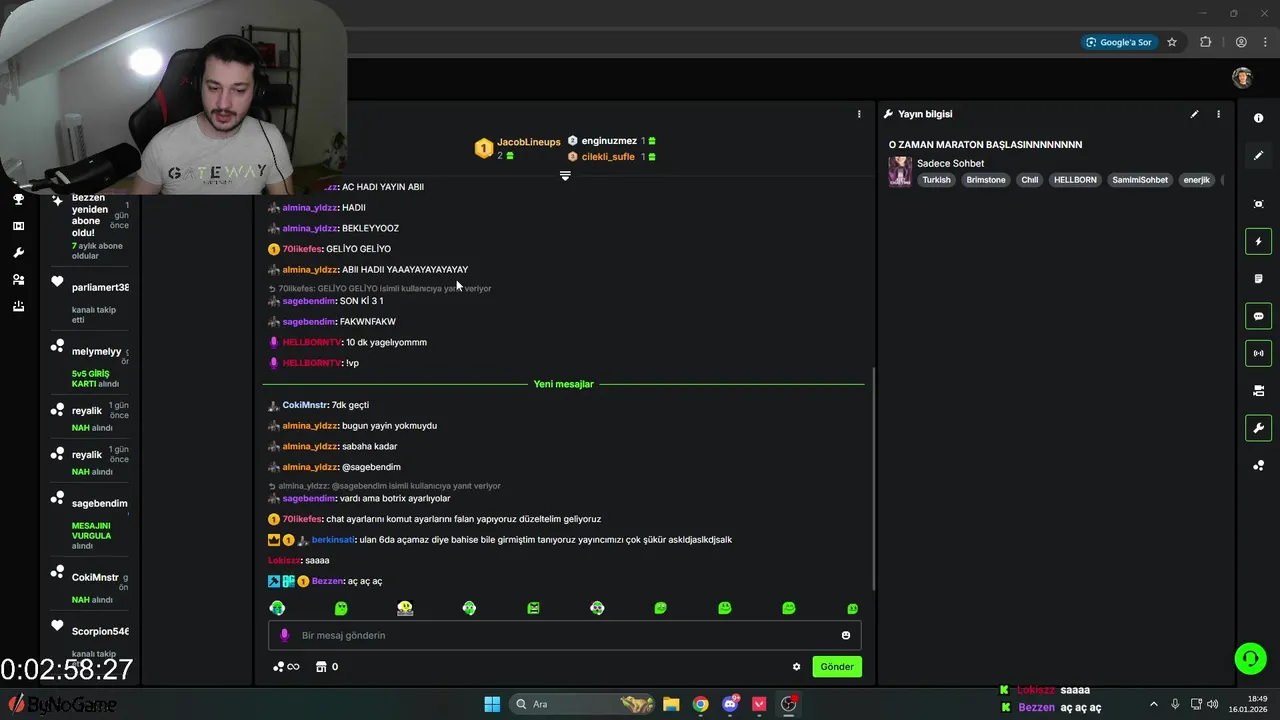Click the info icon in right sidebar
1280x720 pixels.
pyautogui.click(x=1258, y=118)
